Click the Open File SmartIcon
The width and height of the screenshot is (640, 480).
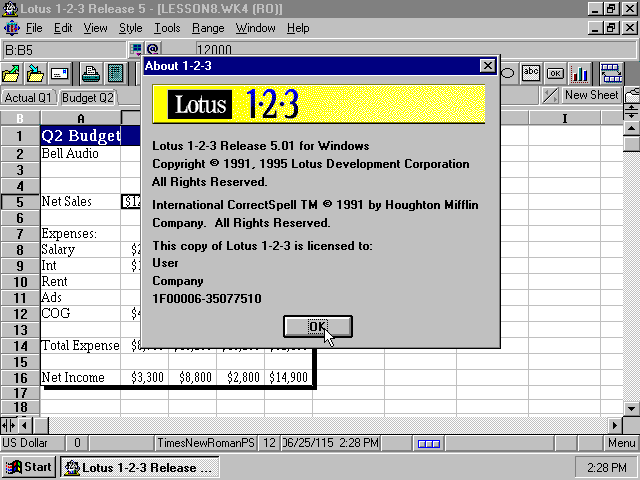(11, 74)
